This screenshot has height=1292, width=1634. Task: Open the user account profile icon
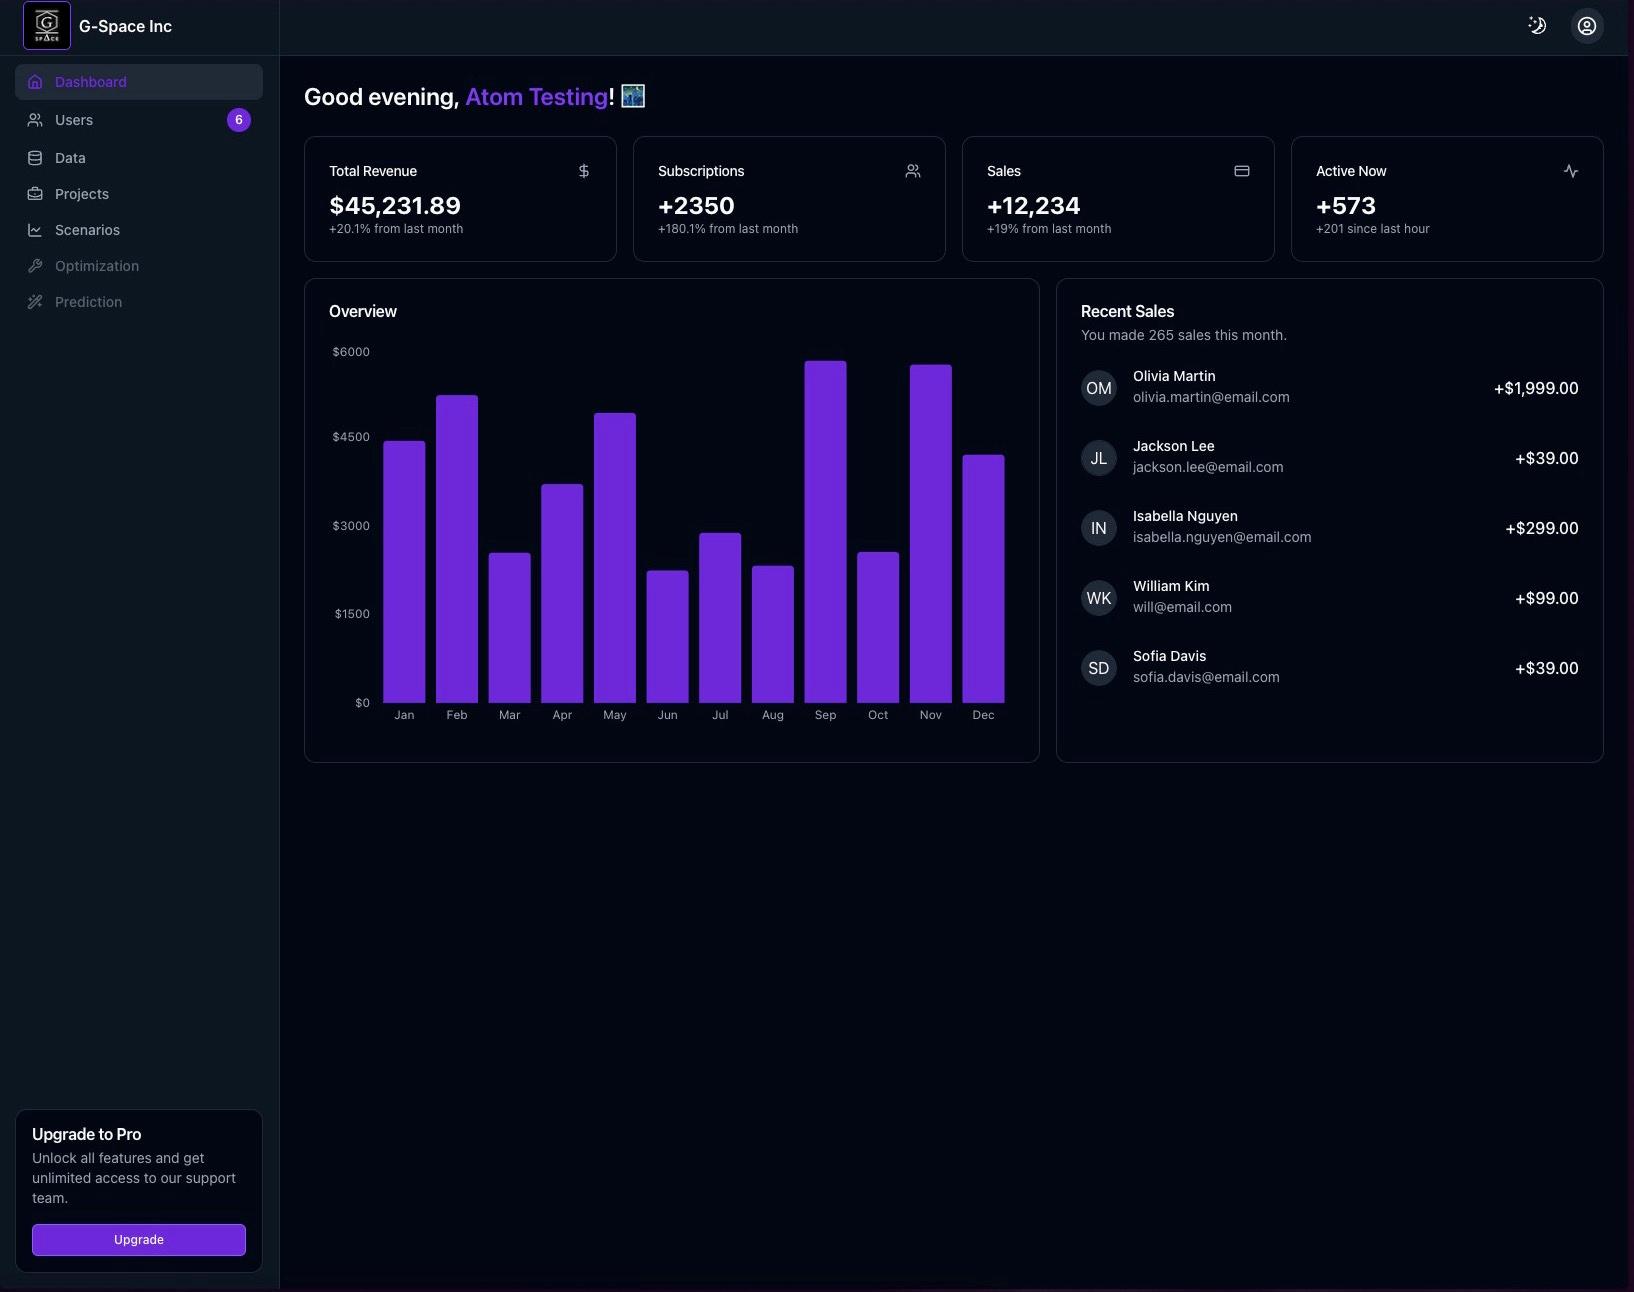click(x=1587, y=26)
